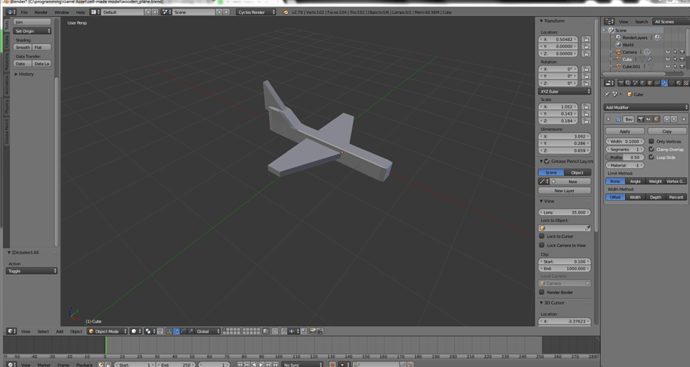Open the Object Mode dropdown
690x367 pixels.
point(108,331)
